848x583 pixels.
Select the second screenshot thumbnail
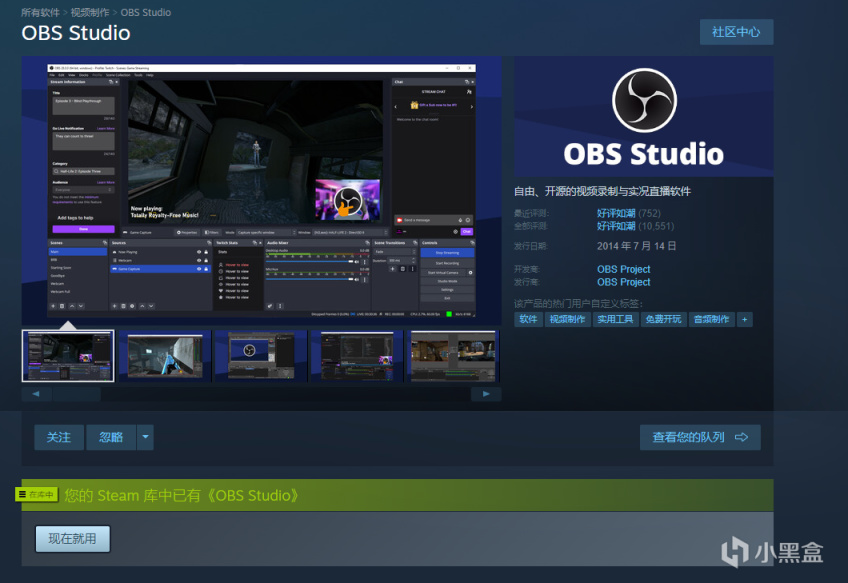164,356
